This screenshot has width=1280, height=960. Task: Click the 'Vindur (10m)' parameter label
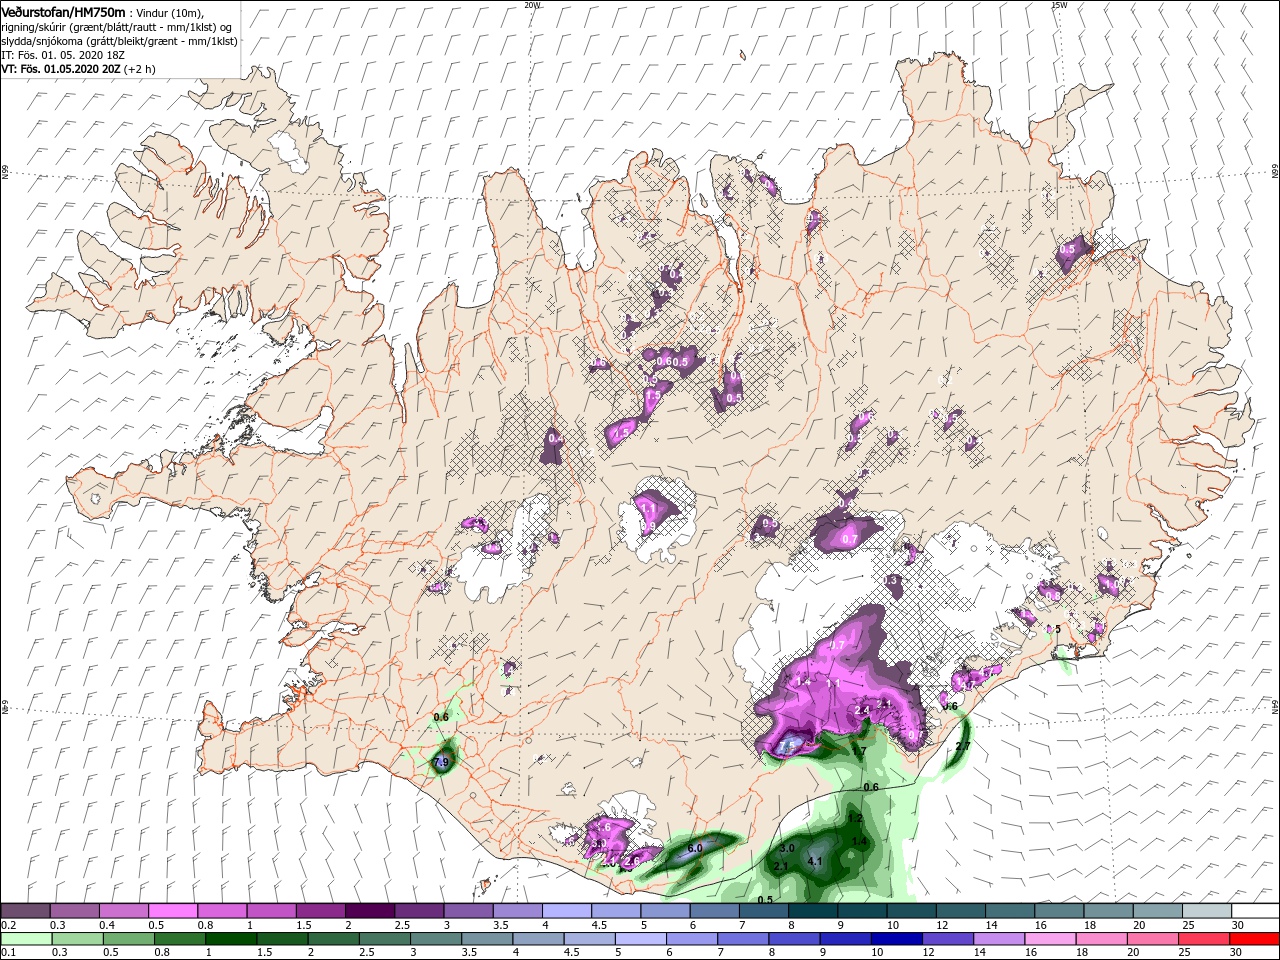169,12
